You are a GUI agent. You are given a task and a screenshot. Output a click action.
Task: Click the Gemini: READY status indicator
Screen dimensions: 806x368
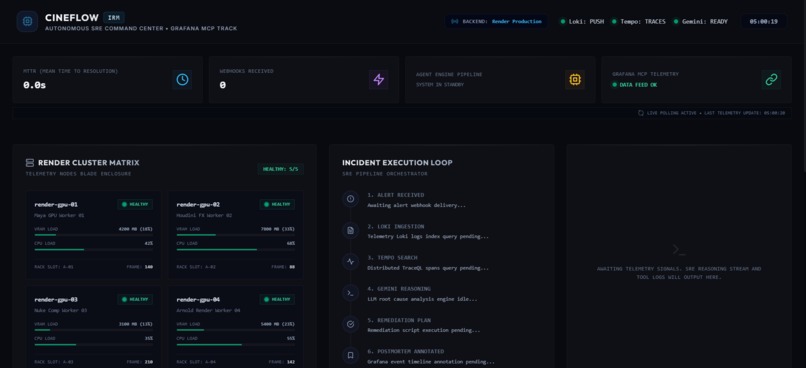pos(701,22)
